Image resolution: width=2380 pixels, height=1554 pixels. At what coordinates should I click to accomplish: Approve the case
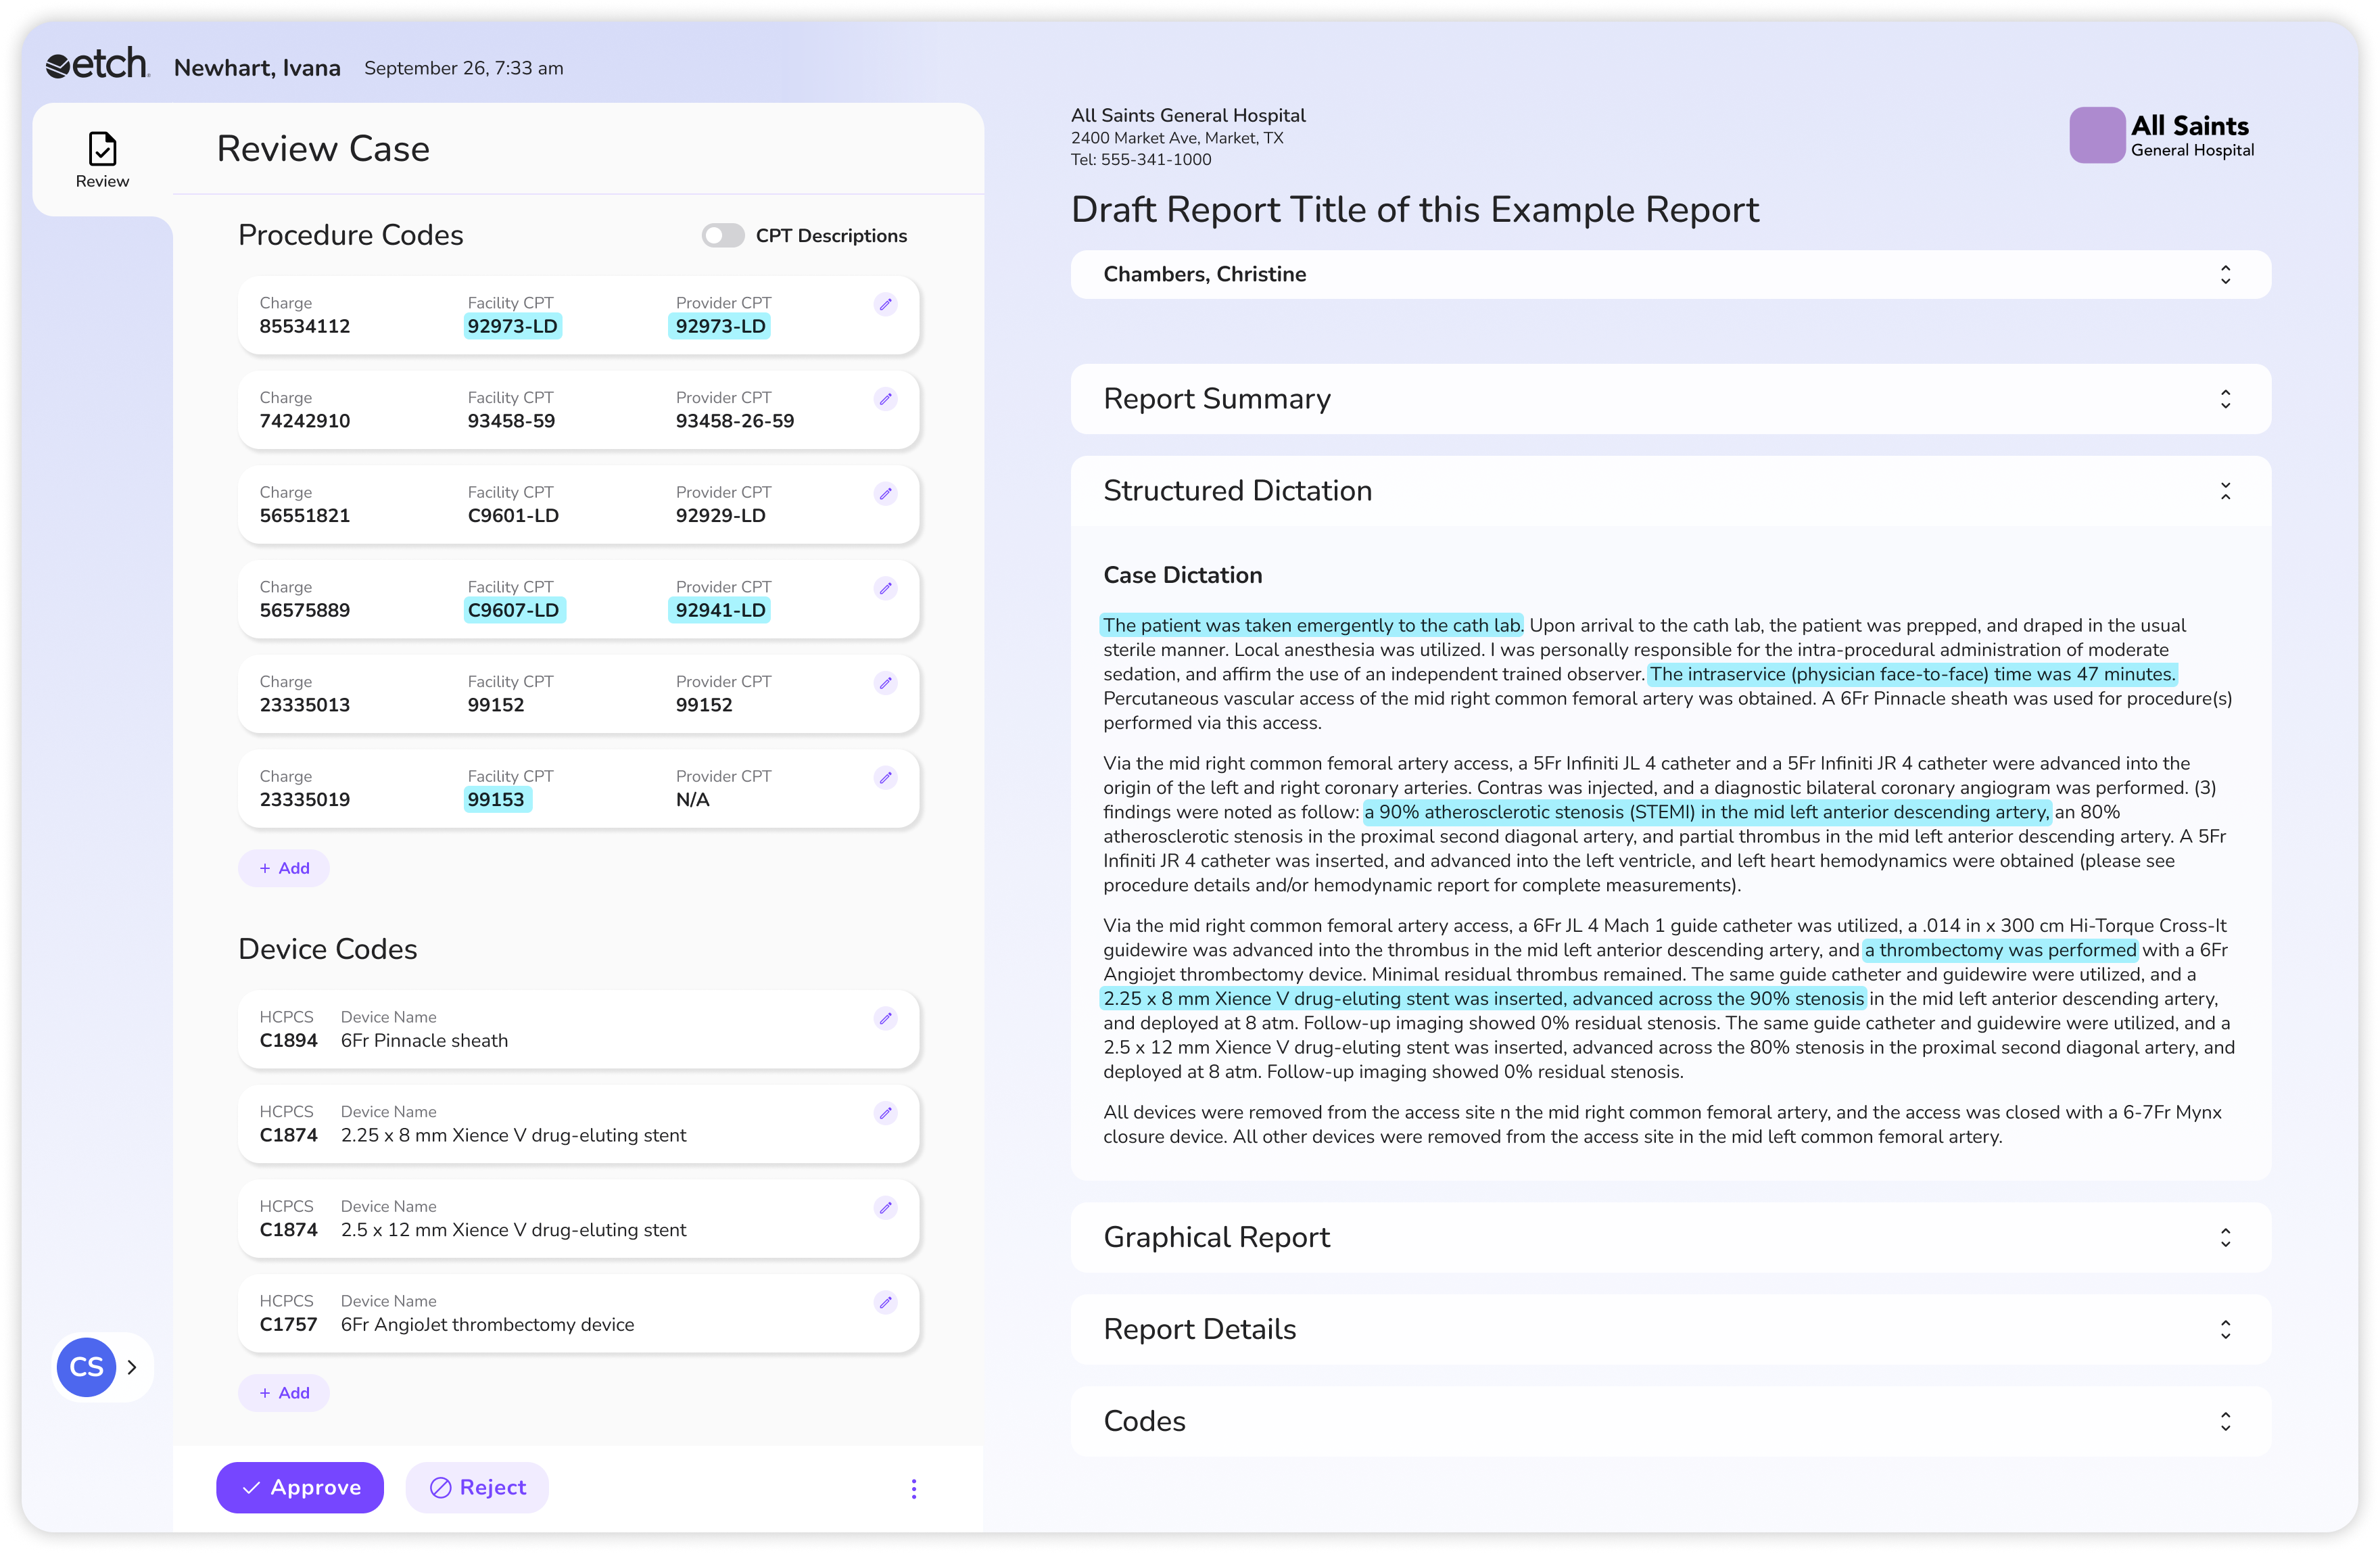tap(300, 1487)
